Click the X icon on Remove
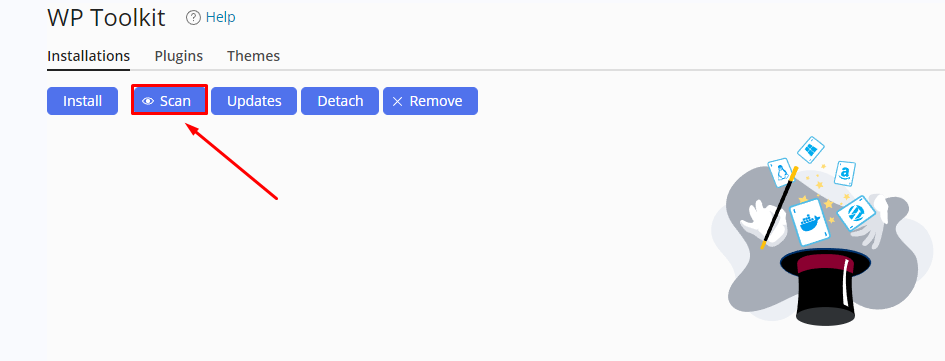This screenshot has width=945, height=361. tap(397, 101)
